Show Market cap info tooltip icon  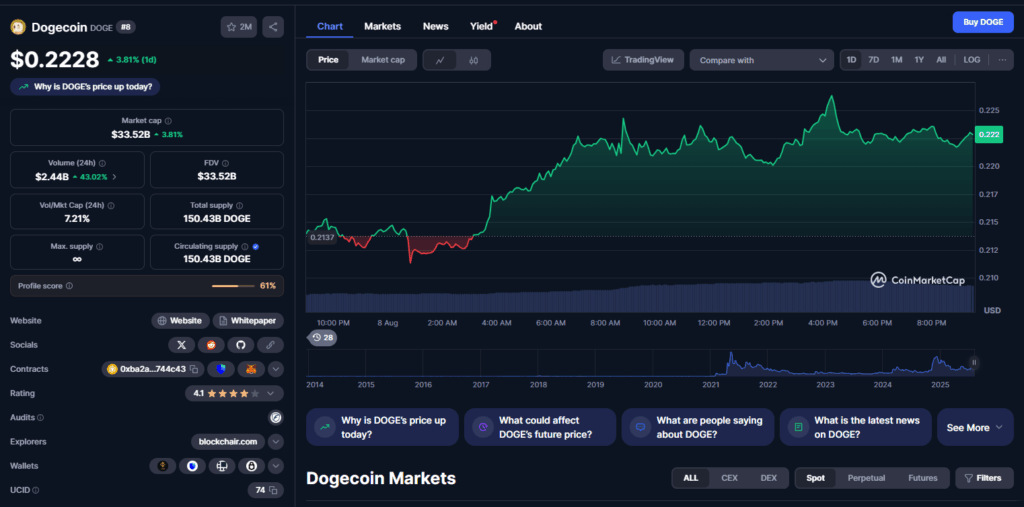pyautogui.click(x=168, y=121)
